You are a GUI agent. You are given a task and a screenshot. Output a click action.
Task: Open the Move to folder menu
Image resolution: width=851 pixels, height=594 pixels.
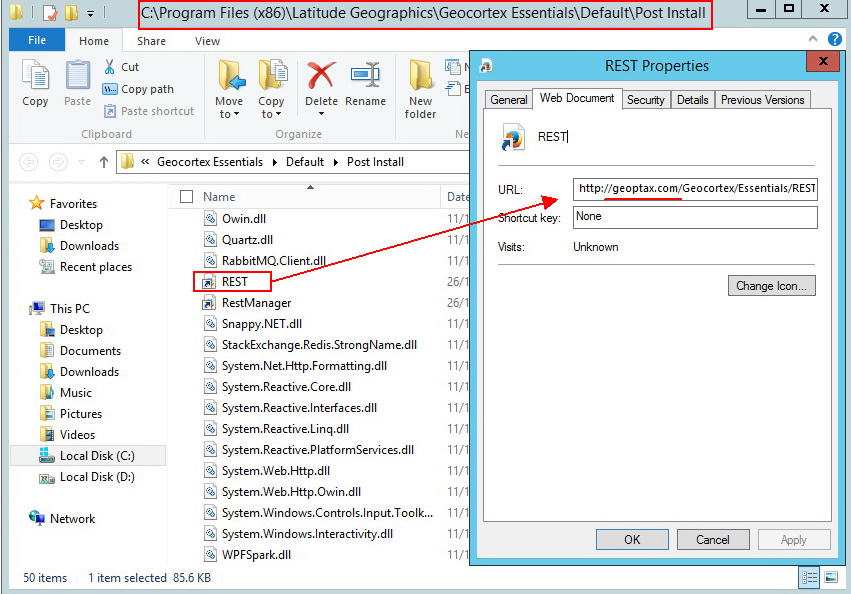(229, 89)
